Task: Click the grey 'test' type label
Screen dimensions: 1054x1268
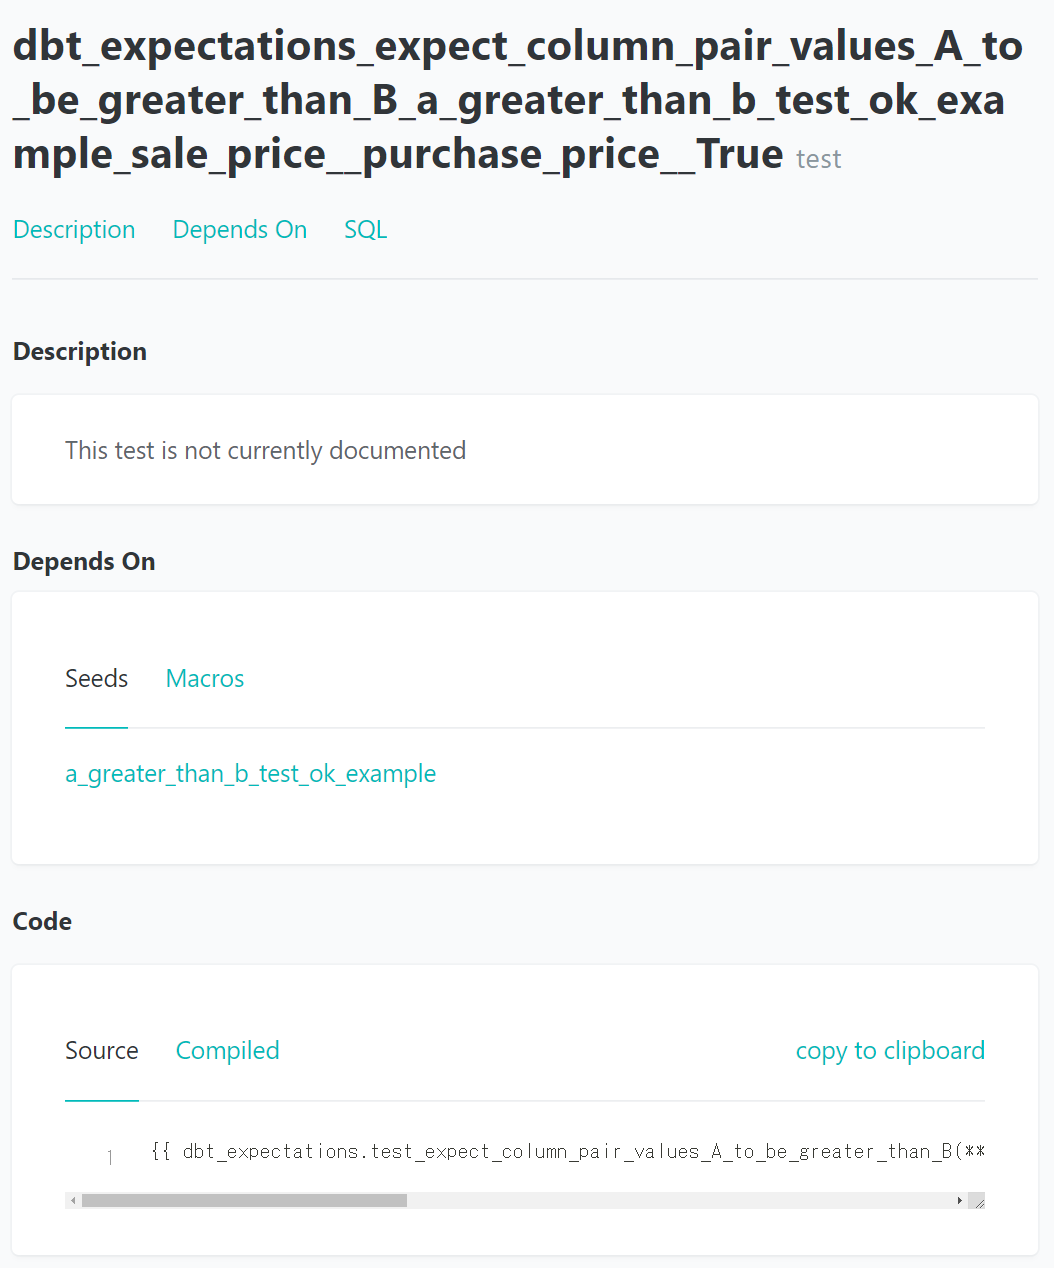Action: point(818,160)
